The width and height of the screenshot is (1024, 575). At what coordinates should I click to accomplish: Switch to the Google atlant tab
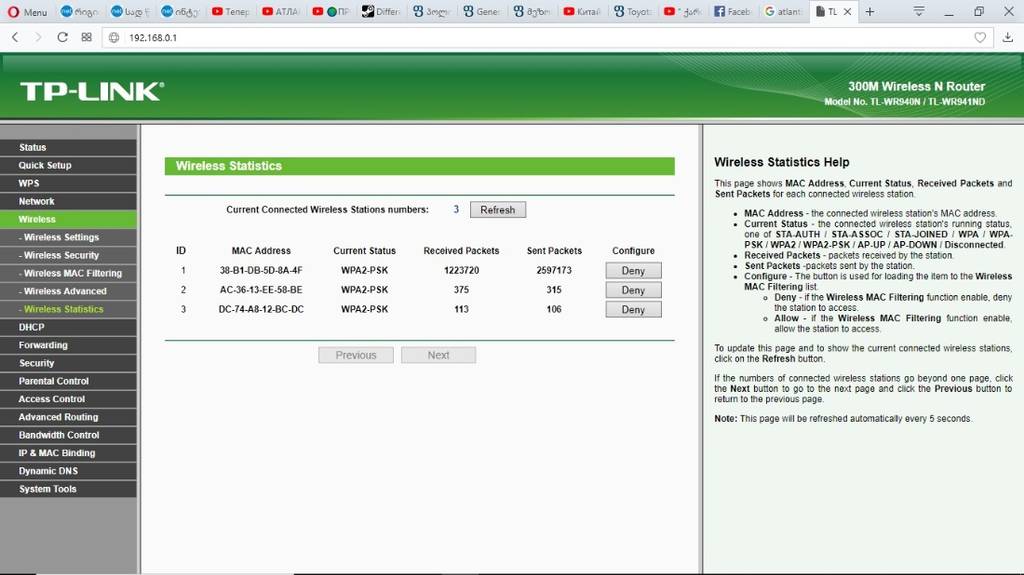coord(783,11)
